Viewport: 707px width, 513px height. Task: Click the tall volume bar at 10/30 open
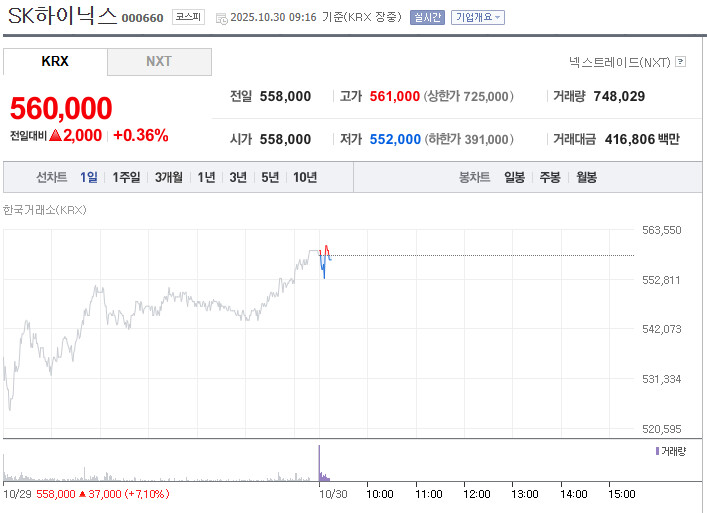tap(319, 463)
